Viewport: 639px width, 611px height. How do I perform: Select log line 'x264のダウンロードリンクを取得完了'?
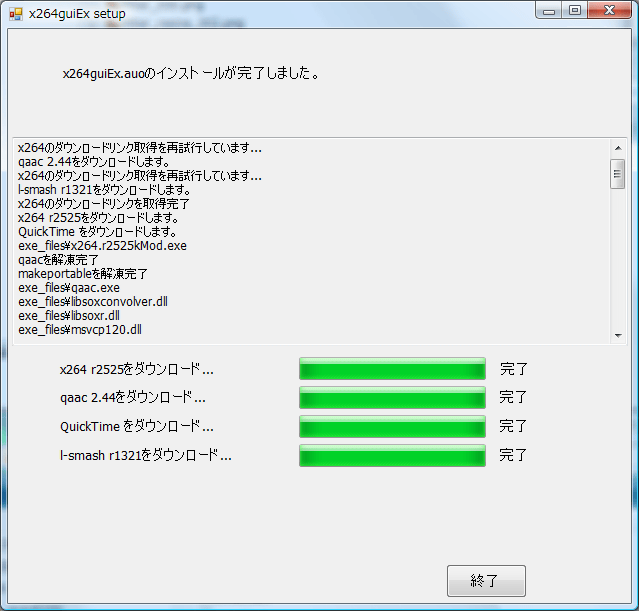(104, 204)
